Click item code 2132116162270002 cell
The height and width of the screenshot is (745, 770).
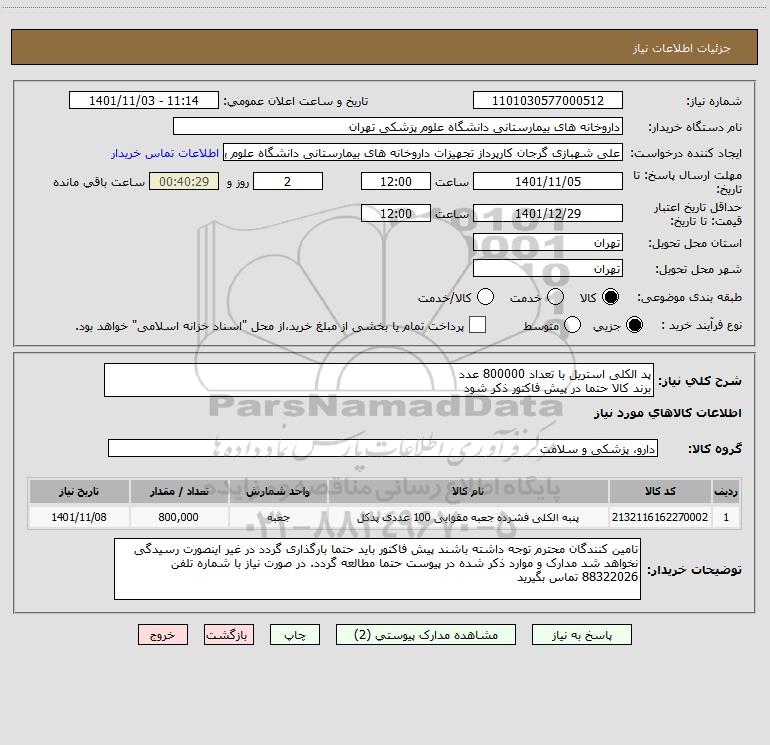[660, 517]
